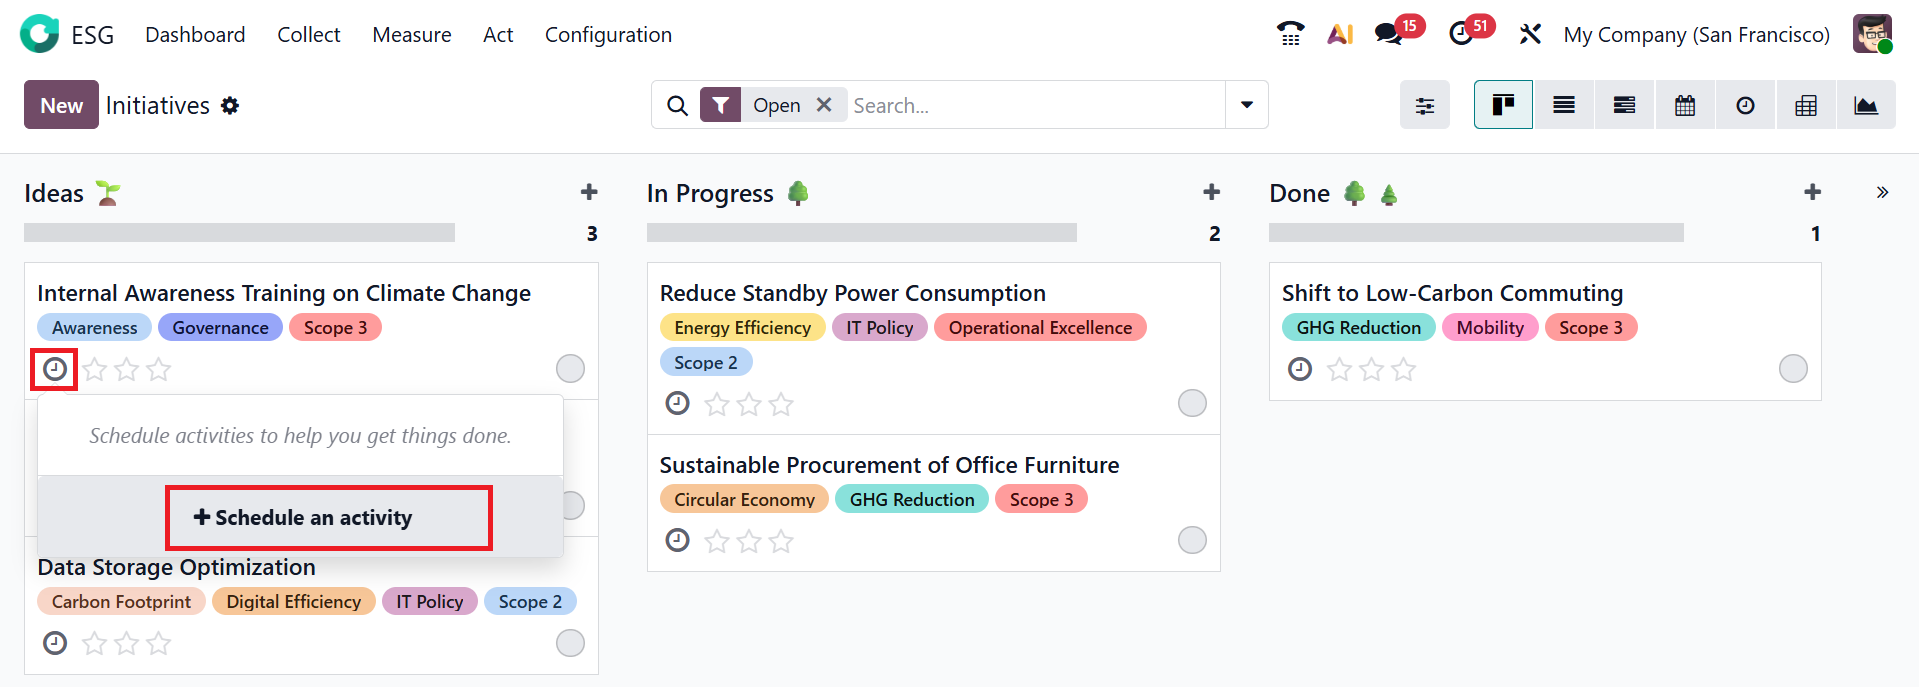The width and height of the screenshot is (1919, 687).
Task: Open the Measure menu
Action: point(411,35)
